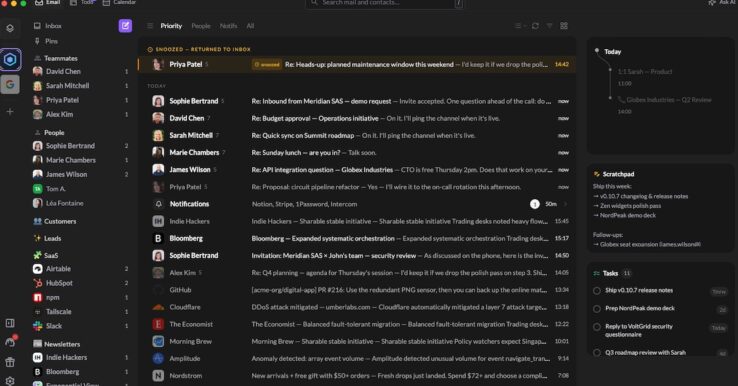Image resolution: width=738 pixels, height=386 pixels.
Task: Open Pins in sidebar
Action: pyautogui.click(x=46, y=41)
